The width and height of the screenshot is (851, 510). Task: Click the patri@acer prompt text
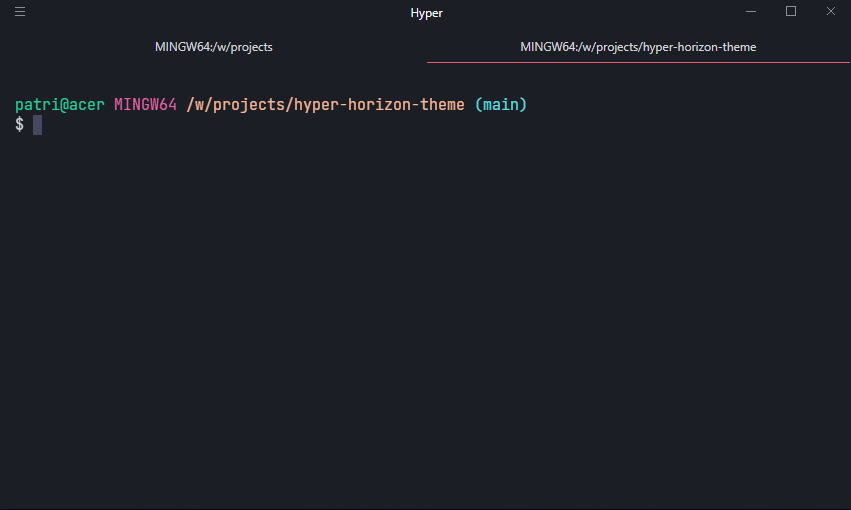60,105
